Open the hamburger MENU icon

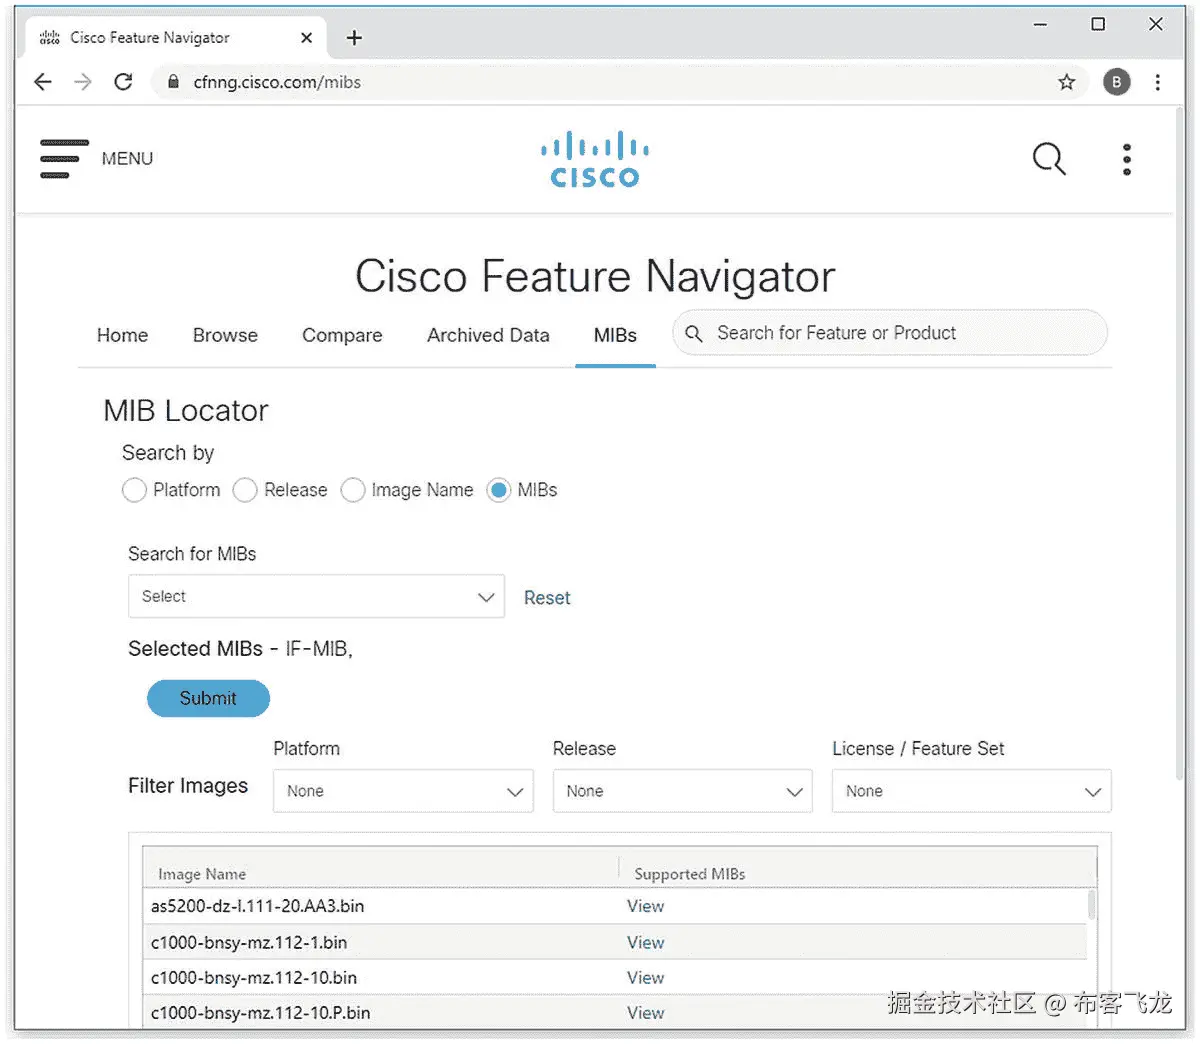click(x=64, y=158)
